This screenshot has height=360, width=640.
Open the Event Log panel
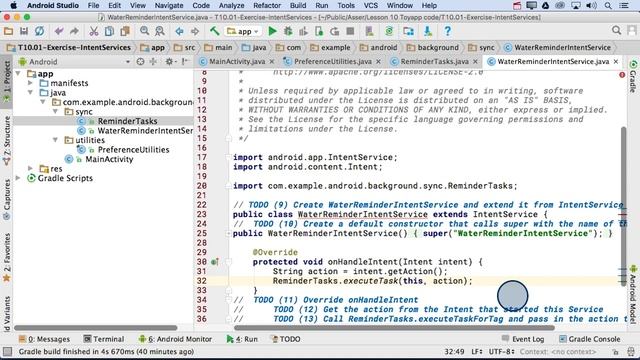click(x=523, y=339)
